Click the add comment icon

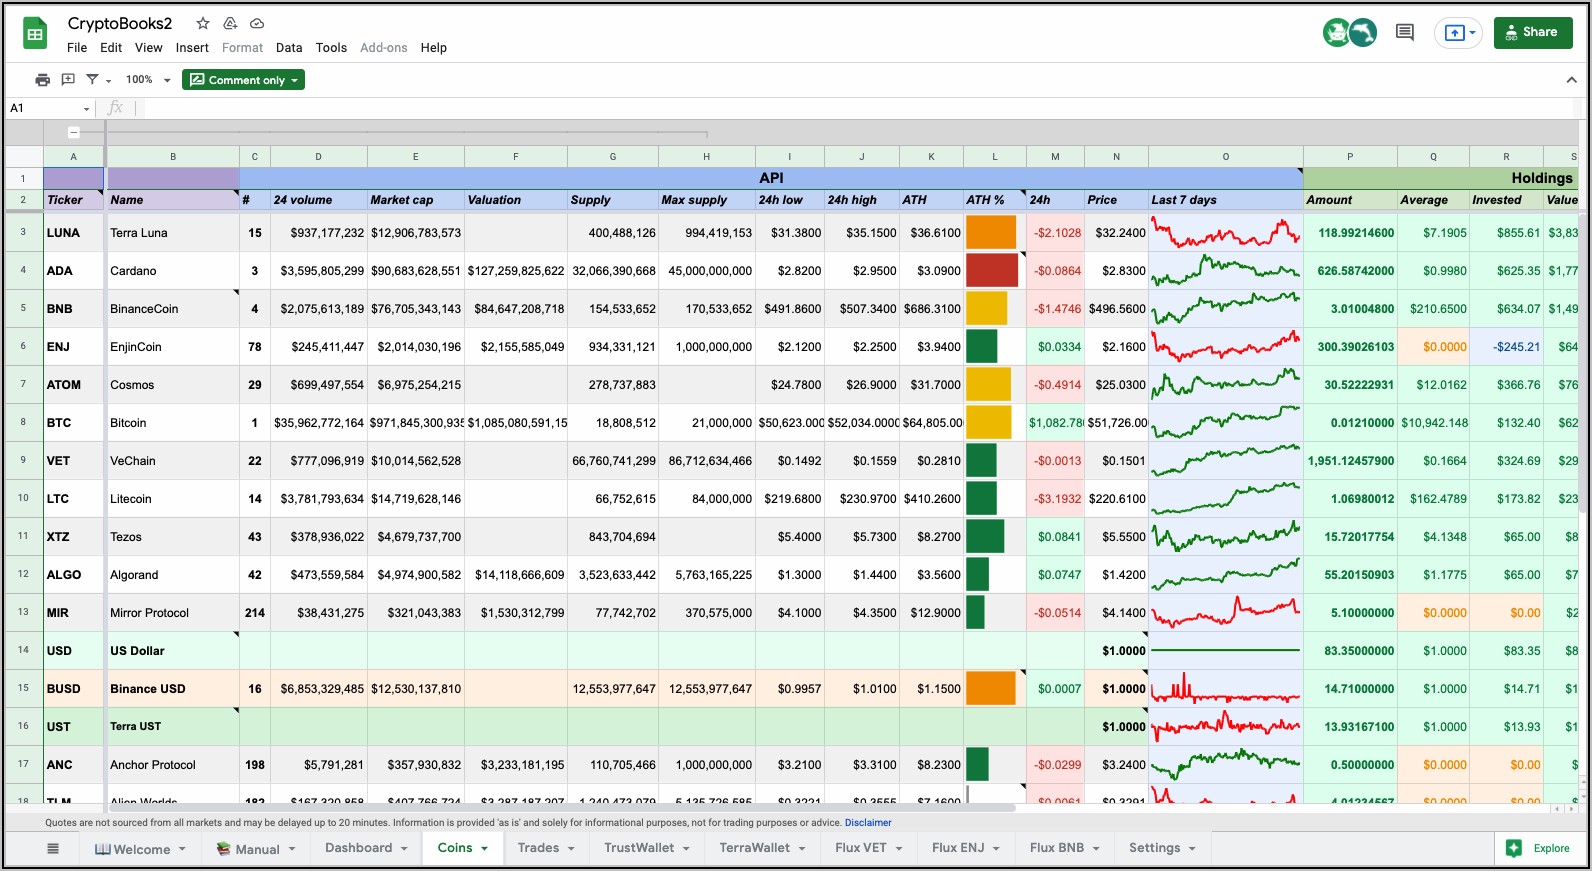[68, 80]
